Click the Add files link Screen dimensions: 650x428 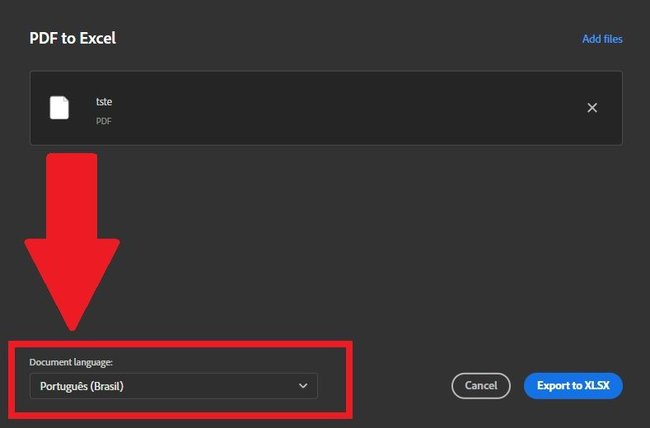point(602,39)
